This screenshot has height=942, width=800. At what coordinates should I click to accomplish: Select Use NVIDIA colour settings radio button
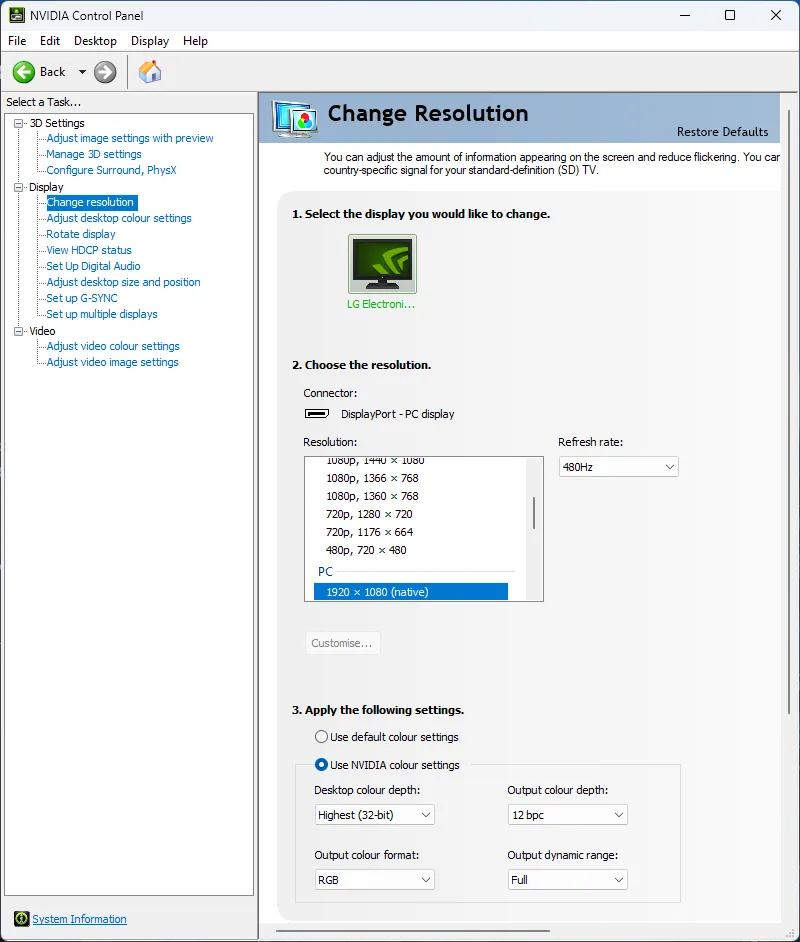(321, 765)
